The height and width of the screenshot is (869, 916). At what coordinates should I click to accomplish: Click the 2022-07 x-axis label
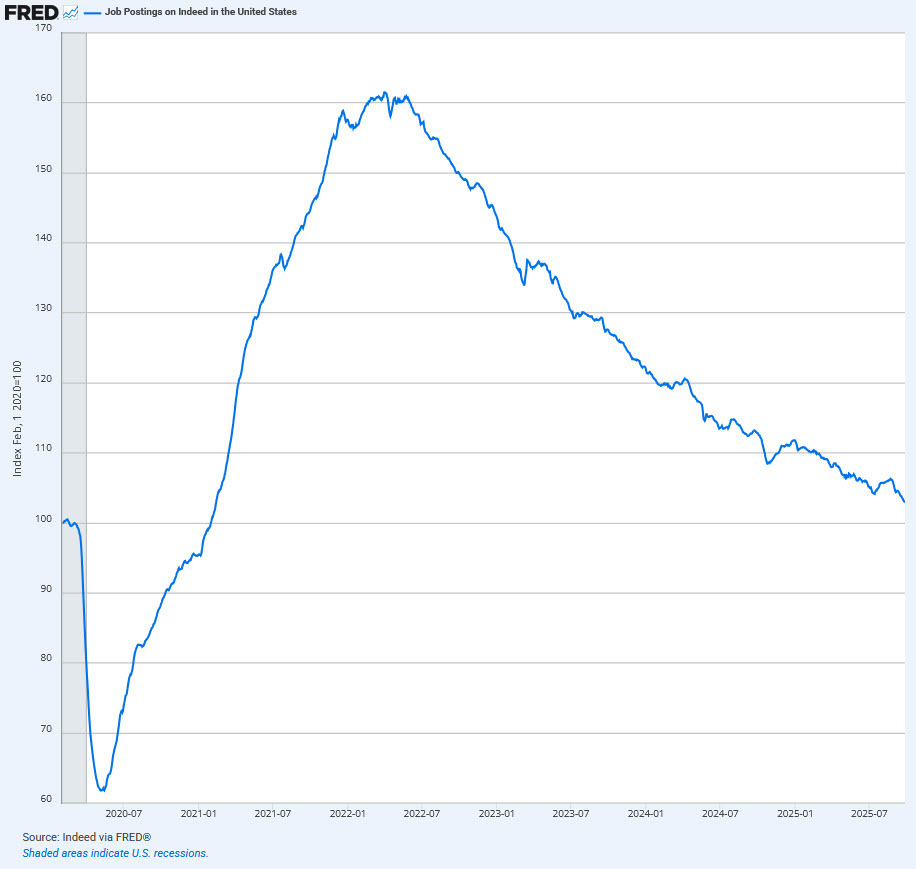(x=422, y=815)
